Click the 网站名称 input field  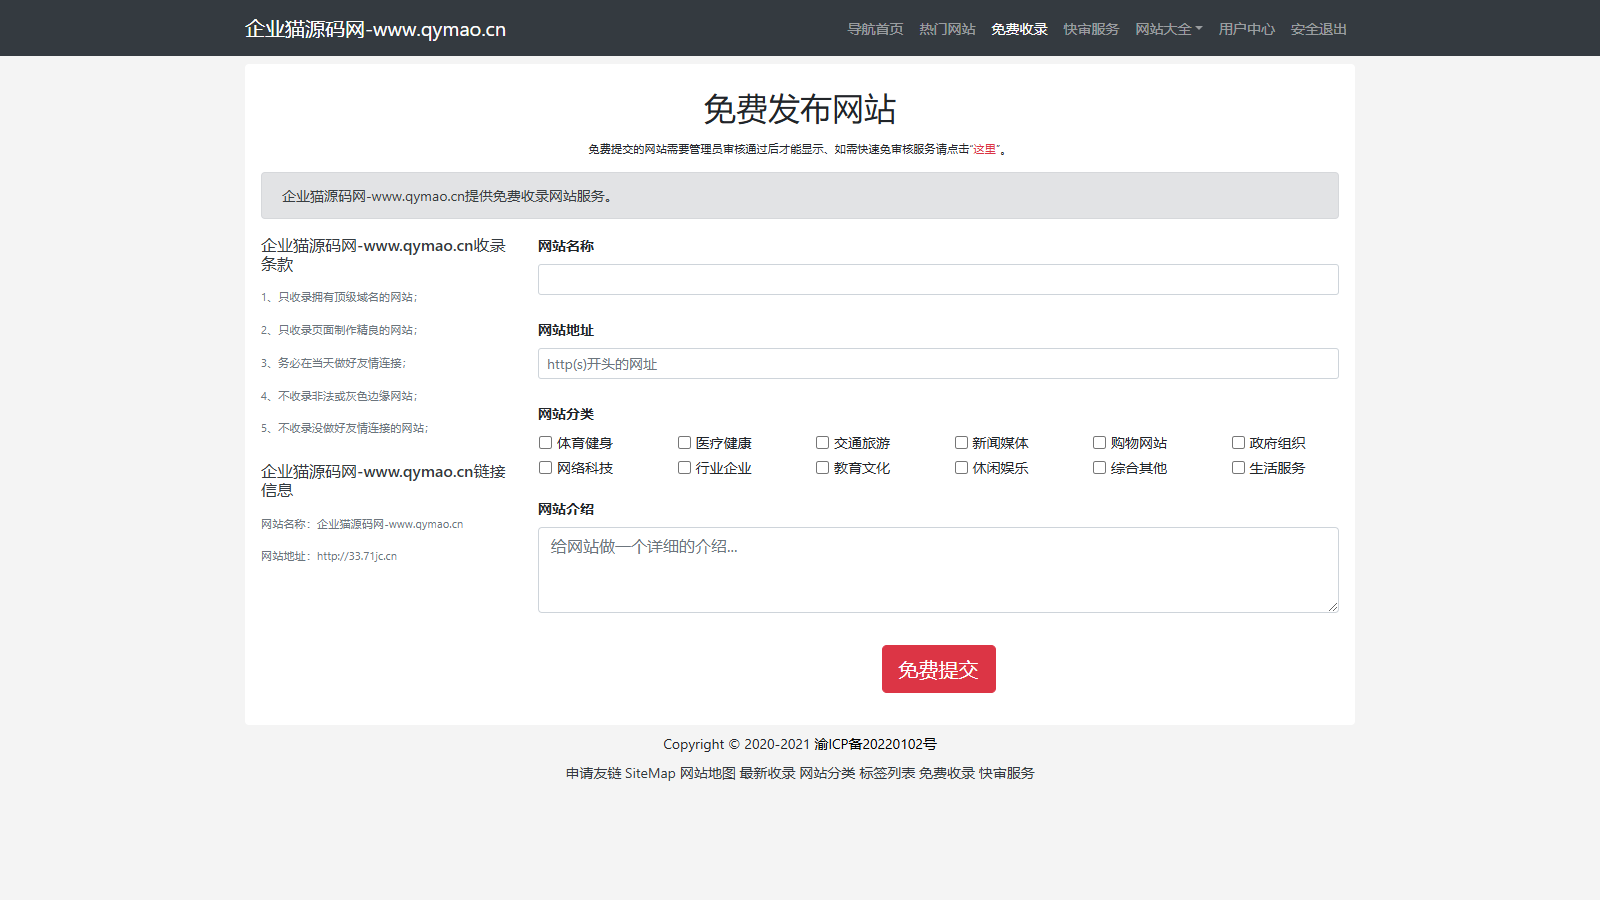tap(937, 280)
